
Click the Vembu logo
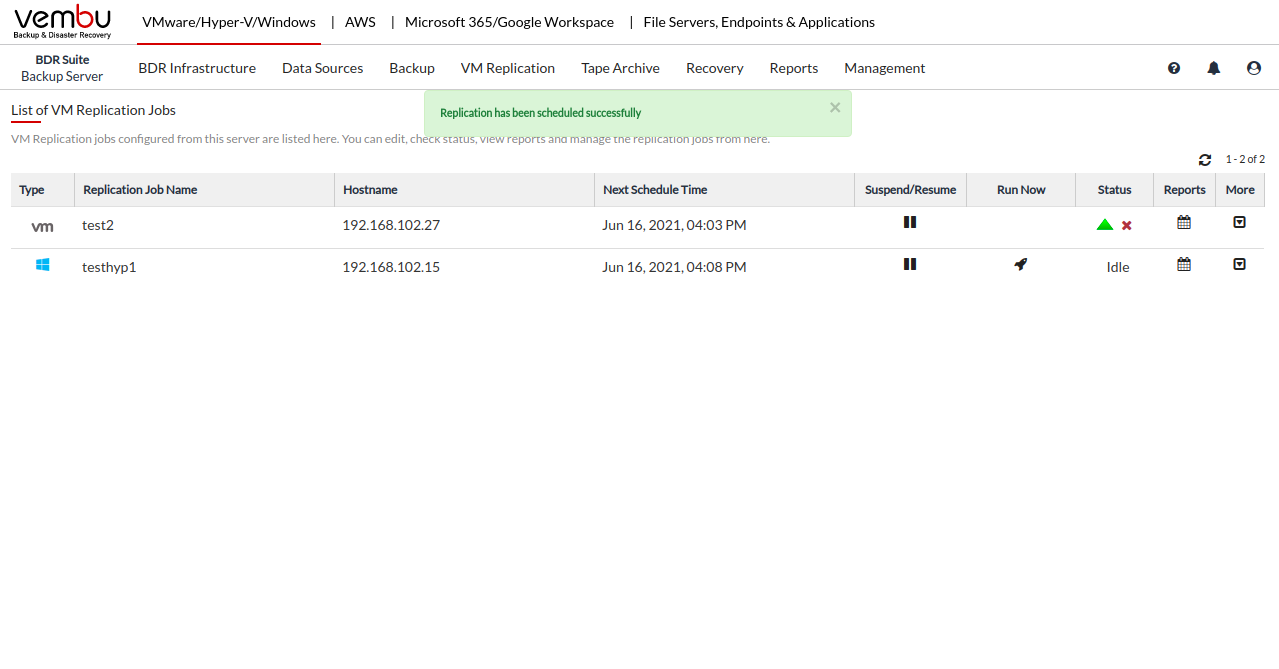click(62, 22)
